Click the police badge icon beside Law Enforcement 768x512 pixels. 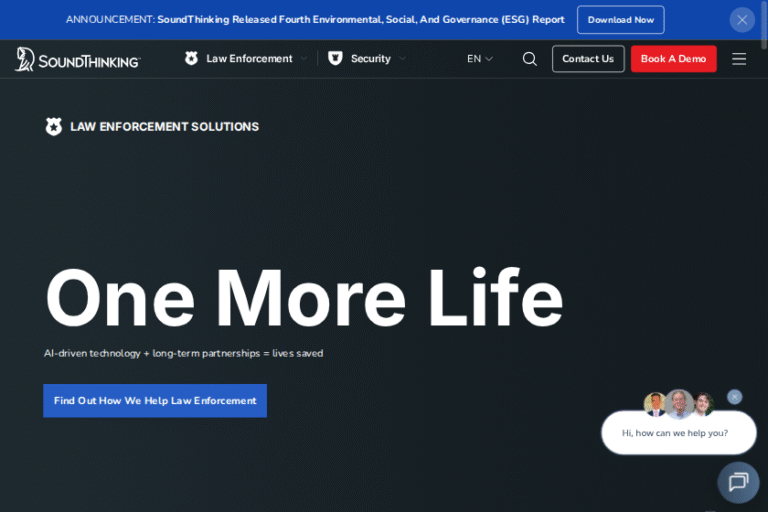coord(191,59)
